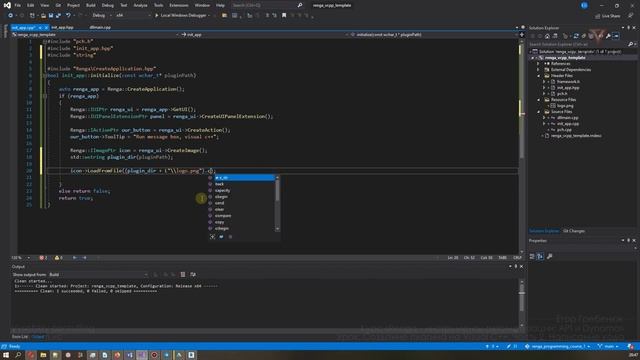
Task: Collapse the Resource Files folder
Action: tap(538, 100)
